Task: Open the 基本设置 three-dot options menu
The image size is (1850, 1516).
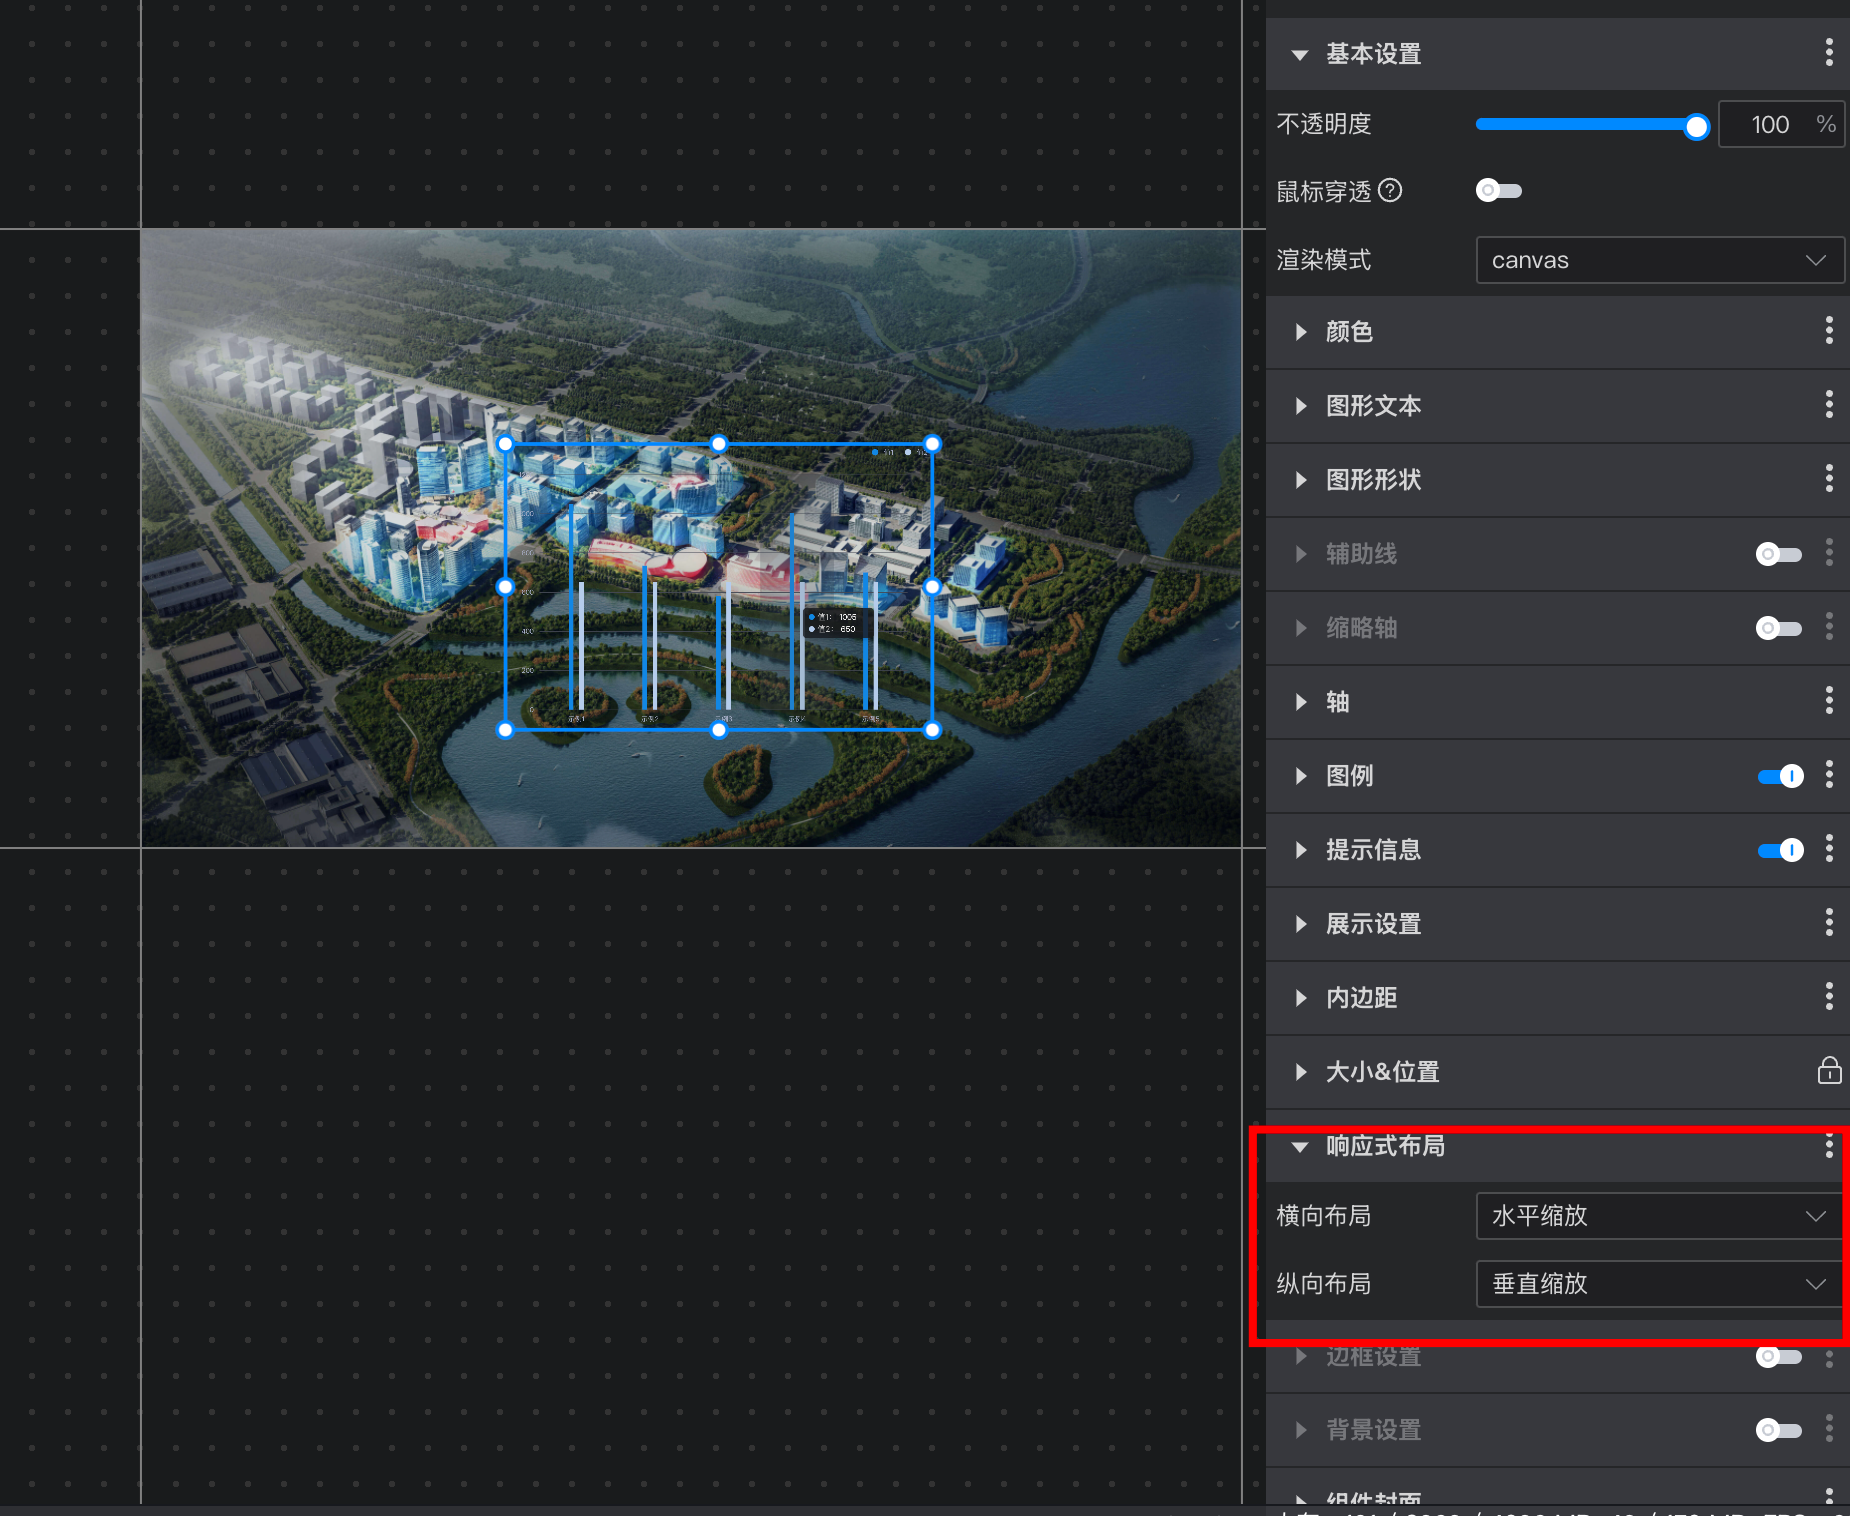Action: tap(1828, 53)
